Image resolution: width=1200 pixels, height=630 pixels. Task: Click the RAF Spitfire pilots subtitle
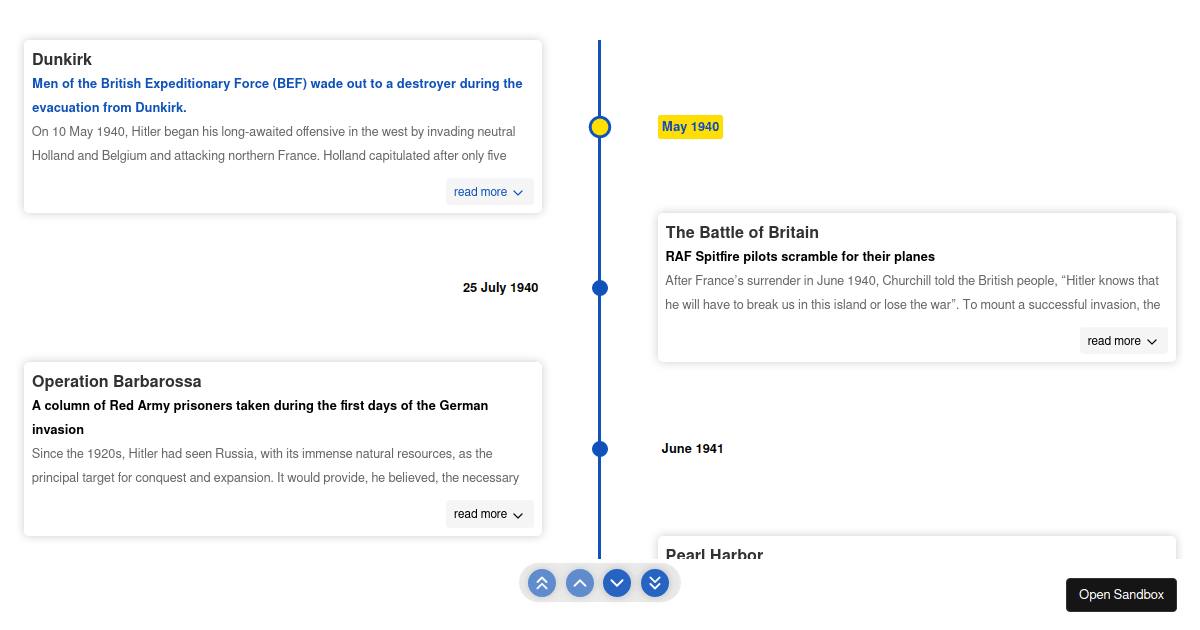click(x=800, y=257)
